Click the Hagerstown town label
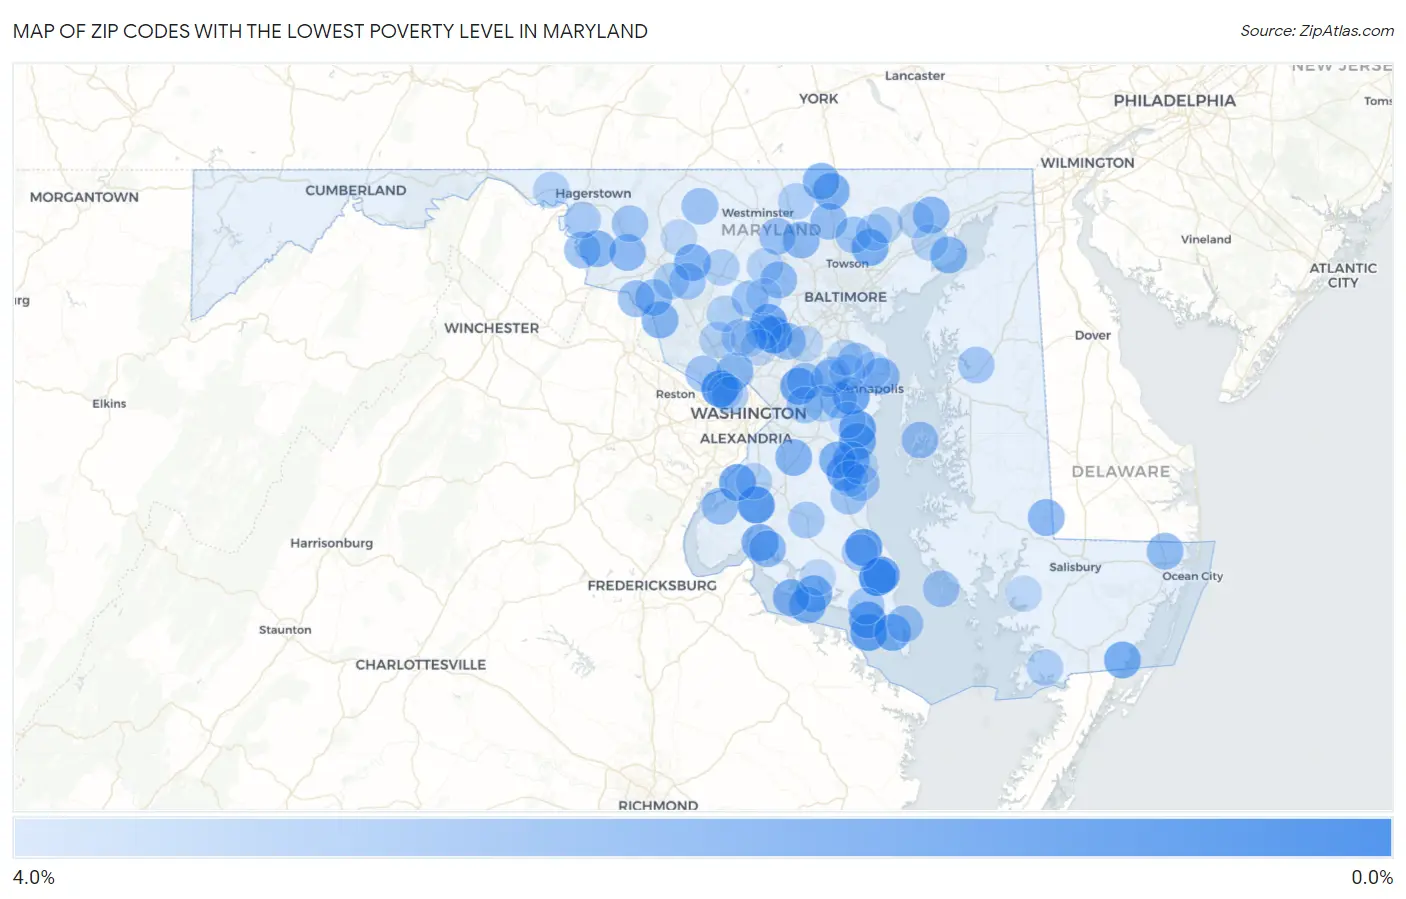 [593, 194]
